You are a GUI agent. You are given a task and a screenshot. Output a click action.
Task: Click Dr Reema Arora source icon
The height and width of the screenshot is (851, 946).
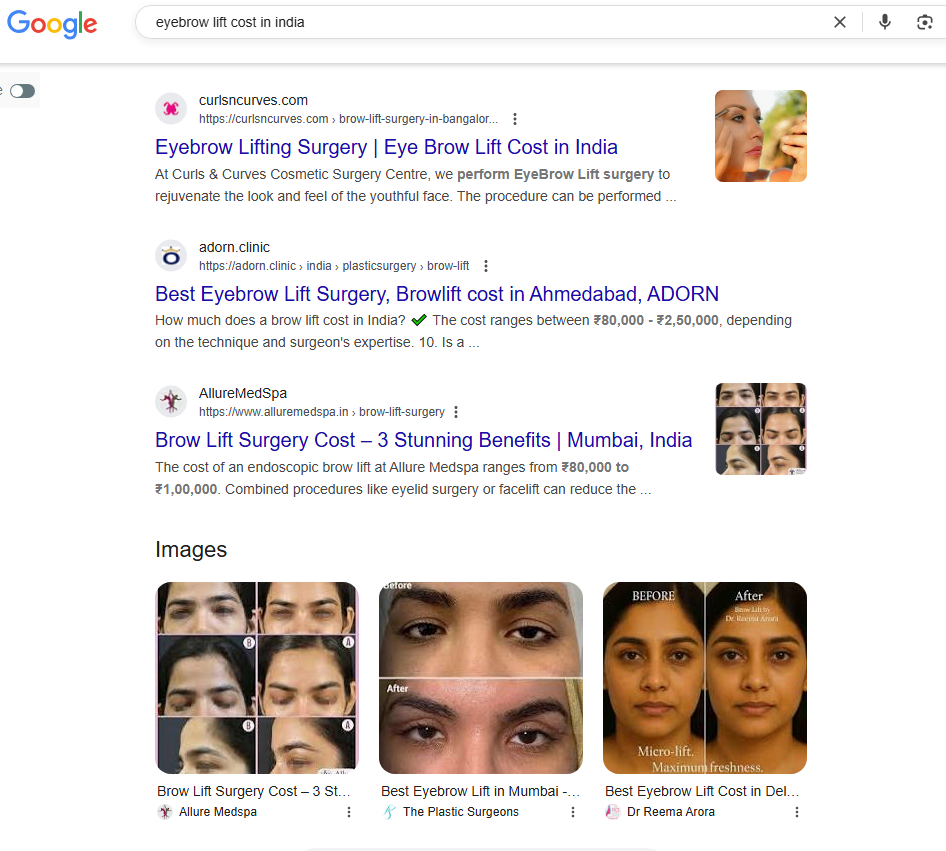pyautogui.click(x=613, y=812)
